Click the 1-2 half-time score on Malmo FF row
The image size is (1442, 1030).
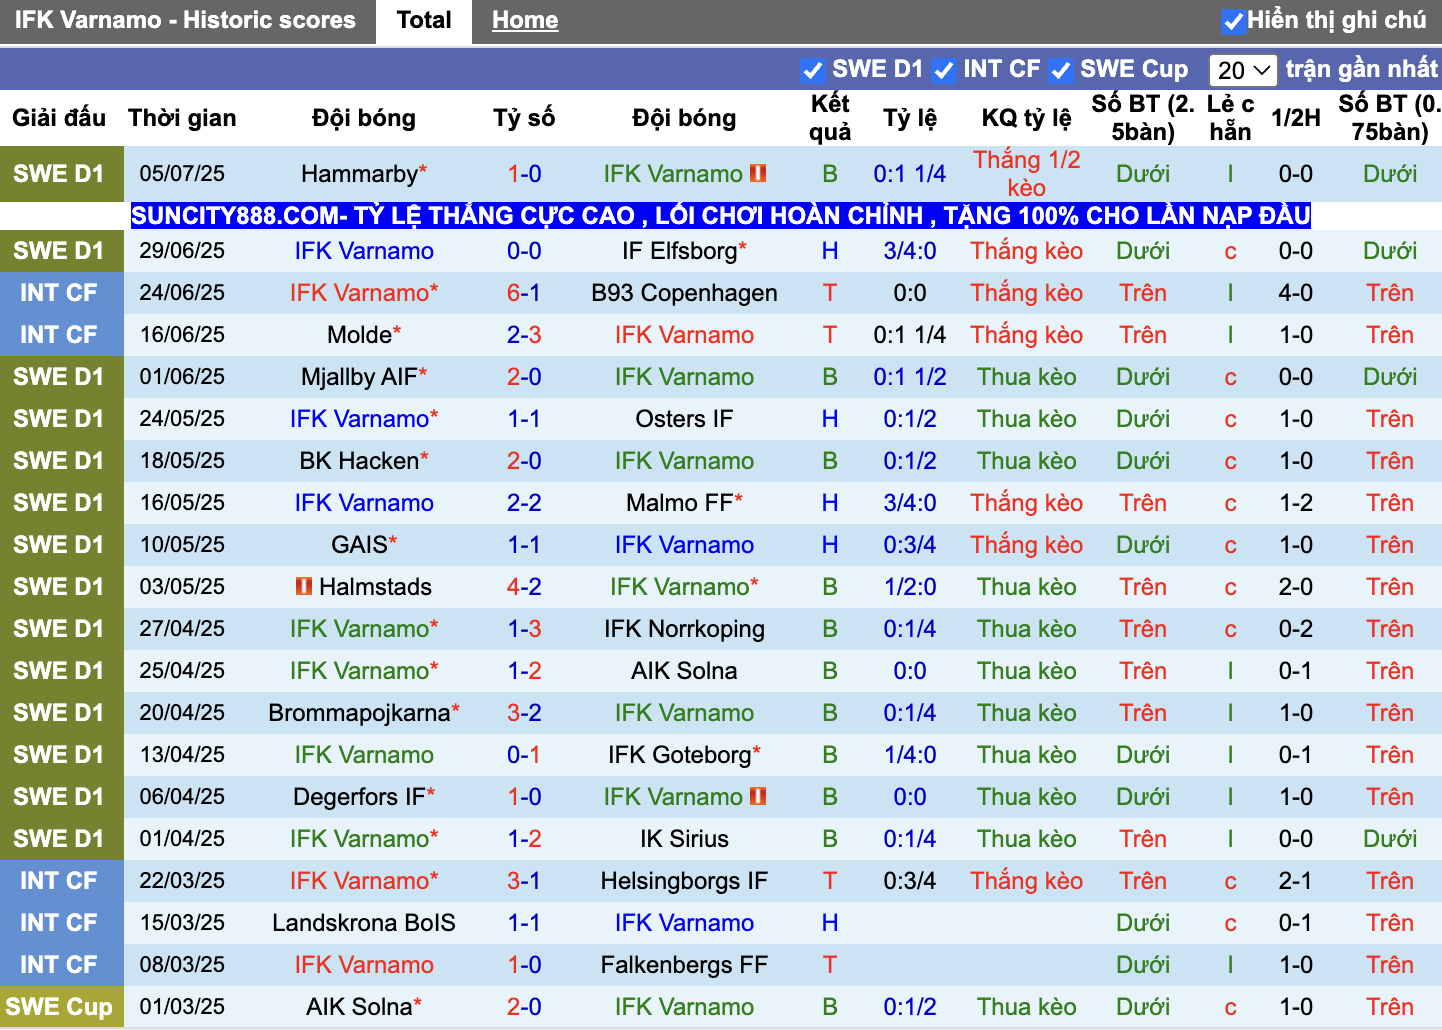click(1296, 503)
